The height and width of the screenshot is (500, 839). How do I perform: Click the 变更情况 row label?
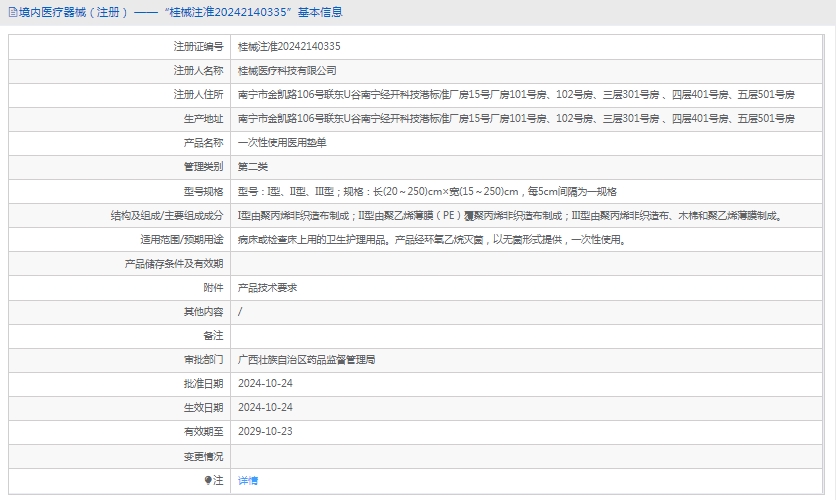point(203,457)
